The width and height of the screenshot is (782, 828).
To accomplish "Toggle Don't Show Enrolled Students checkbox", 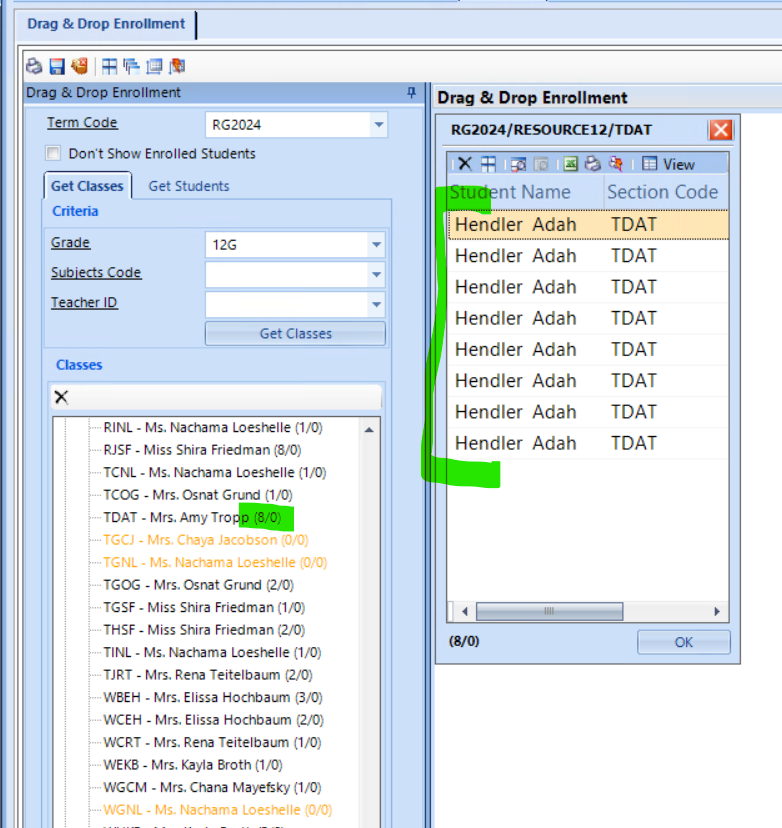I will [x=53, y=153].
